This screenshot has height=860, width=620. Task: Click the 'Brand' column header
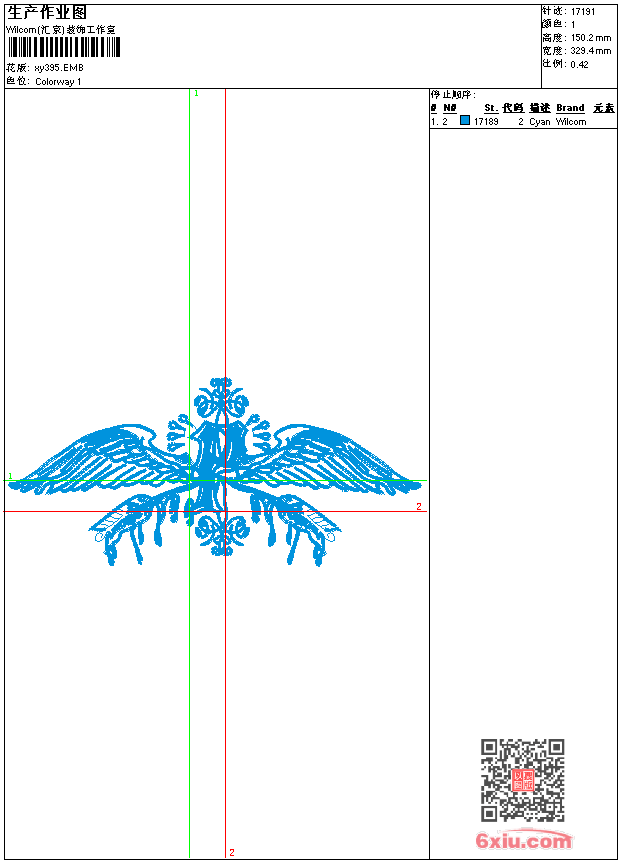point(571,108)
